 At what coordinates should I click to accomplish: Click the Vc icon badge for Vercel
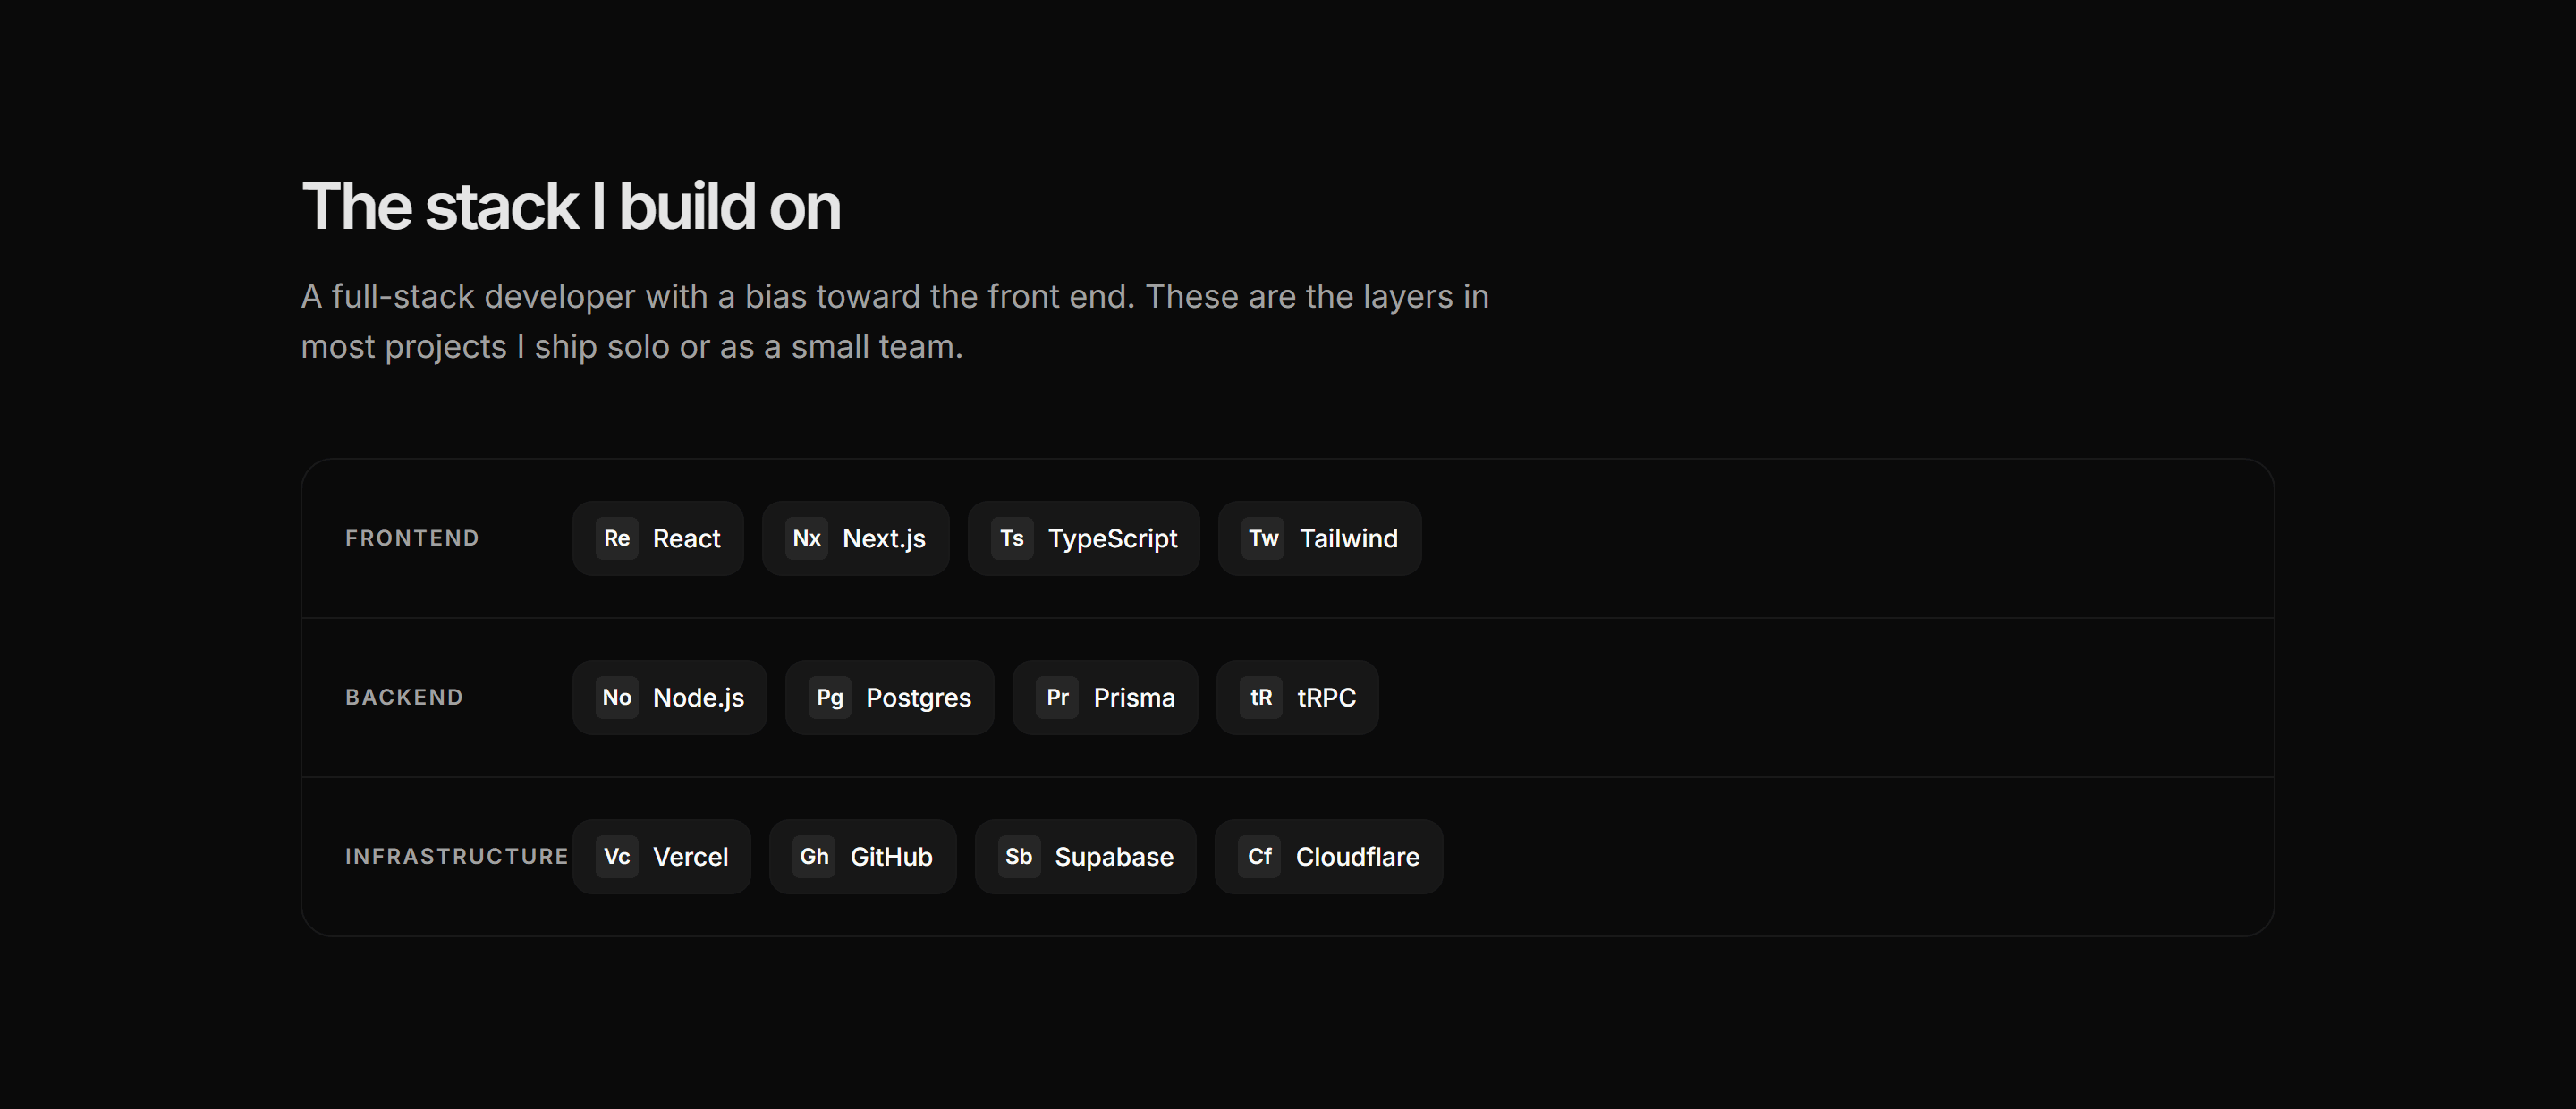(617, 857)
